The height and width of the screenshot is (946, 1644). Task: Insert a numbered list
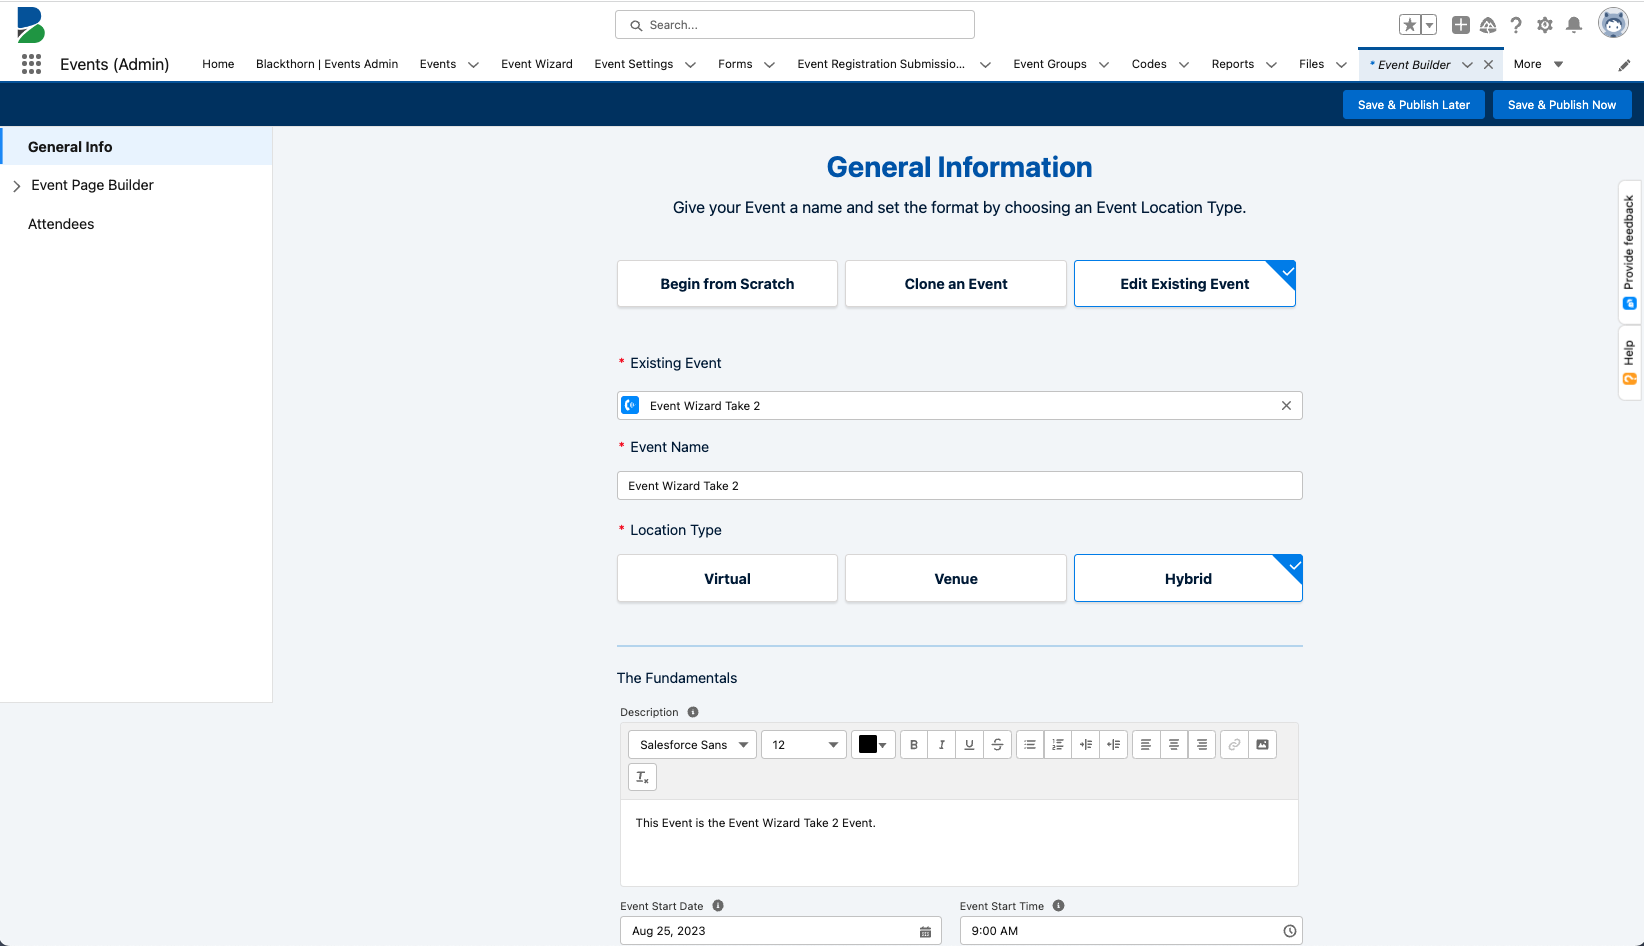click(1058, 745)
